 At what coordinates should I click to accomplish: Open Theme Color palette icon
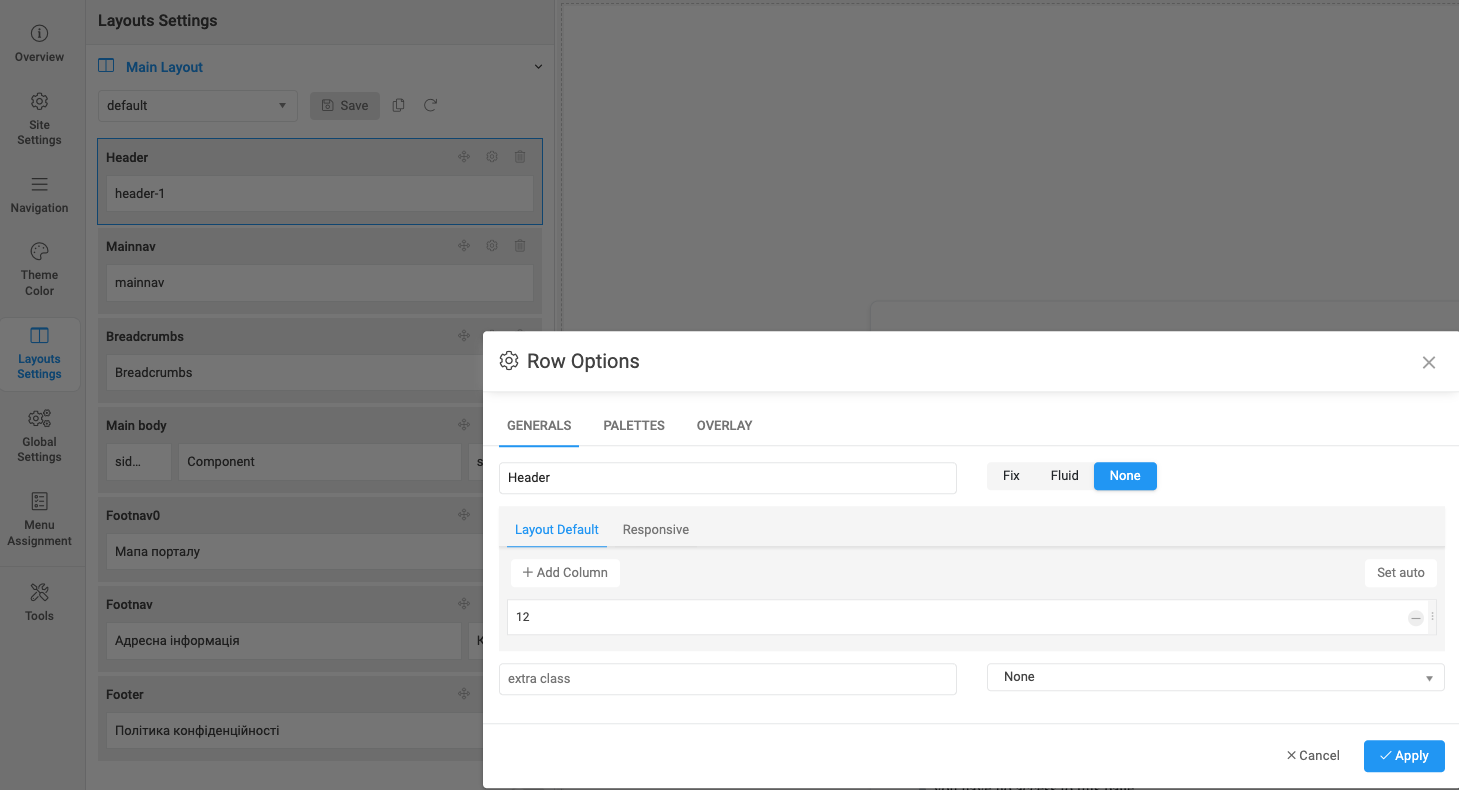click(39, 251)
